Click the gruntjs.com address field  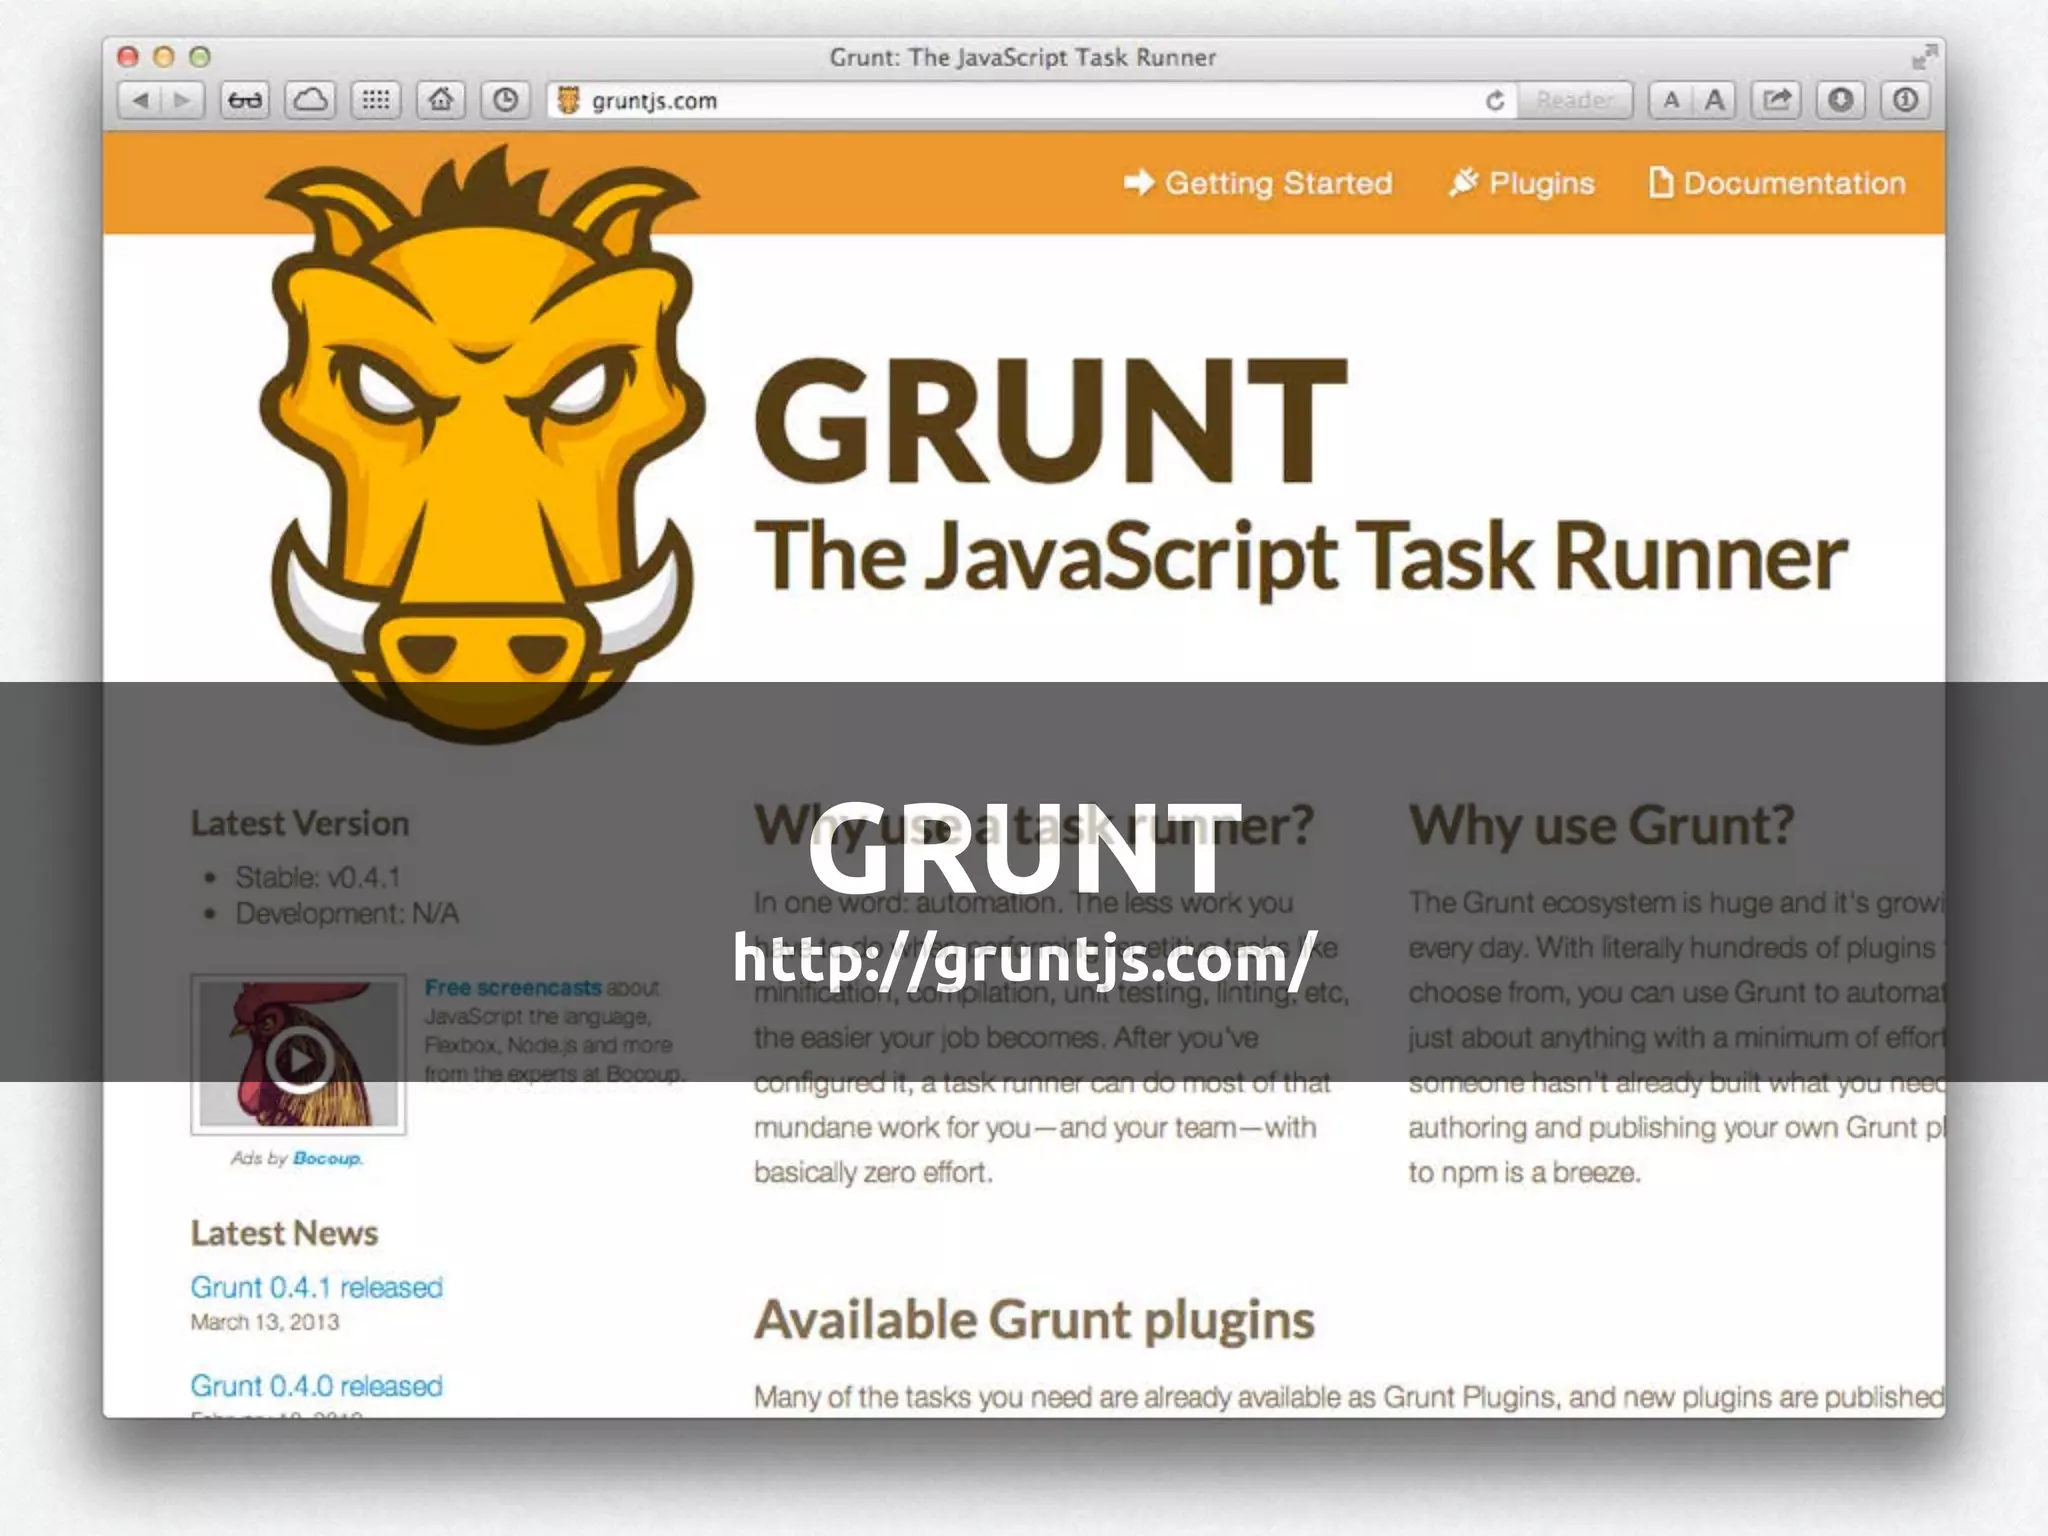1030,101
